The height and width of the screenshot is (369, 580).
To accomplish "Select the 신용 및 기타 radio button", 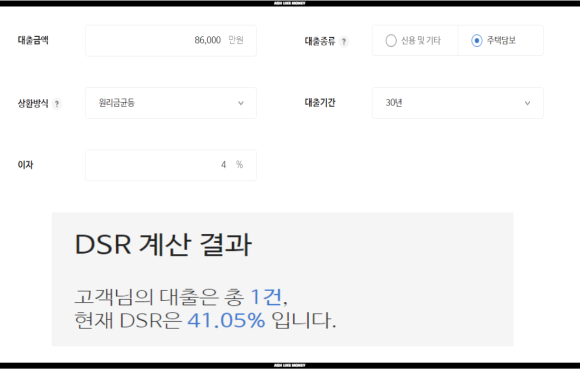I will tap(391, 40).
